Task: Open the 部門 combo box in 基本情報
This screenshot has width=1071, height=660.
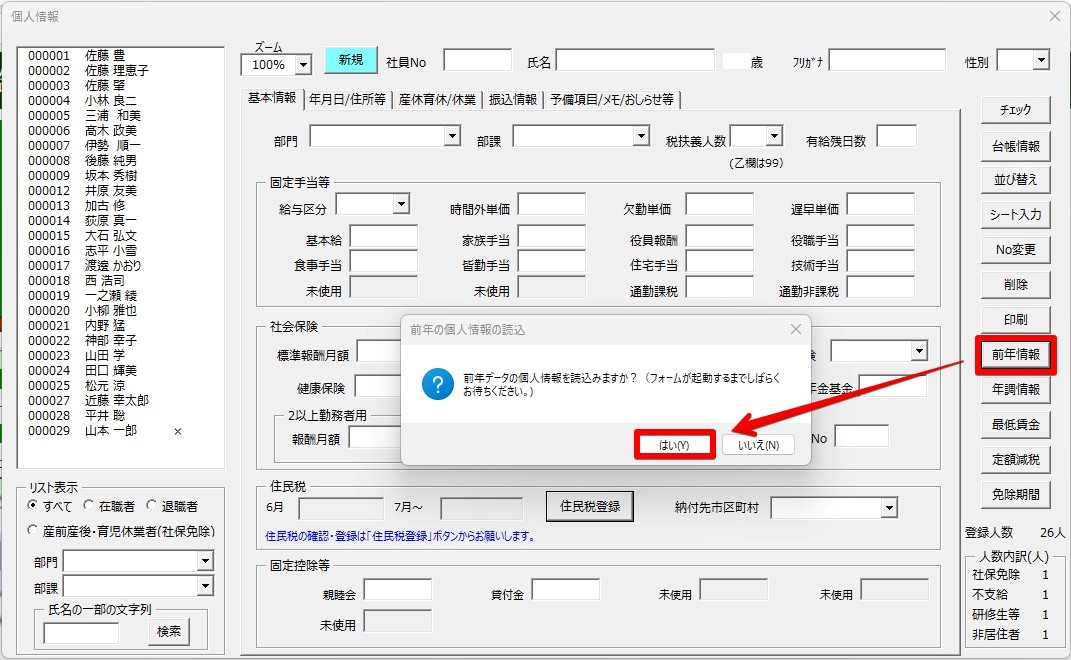Action: (452, 135)
